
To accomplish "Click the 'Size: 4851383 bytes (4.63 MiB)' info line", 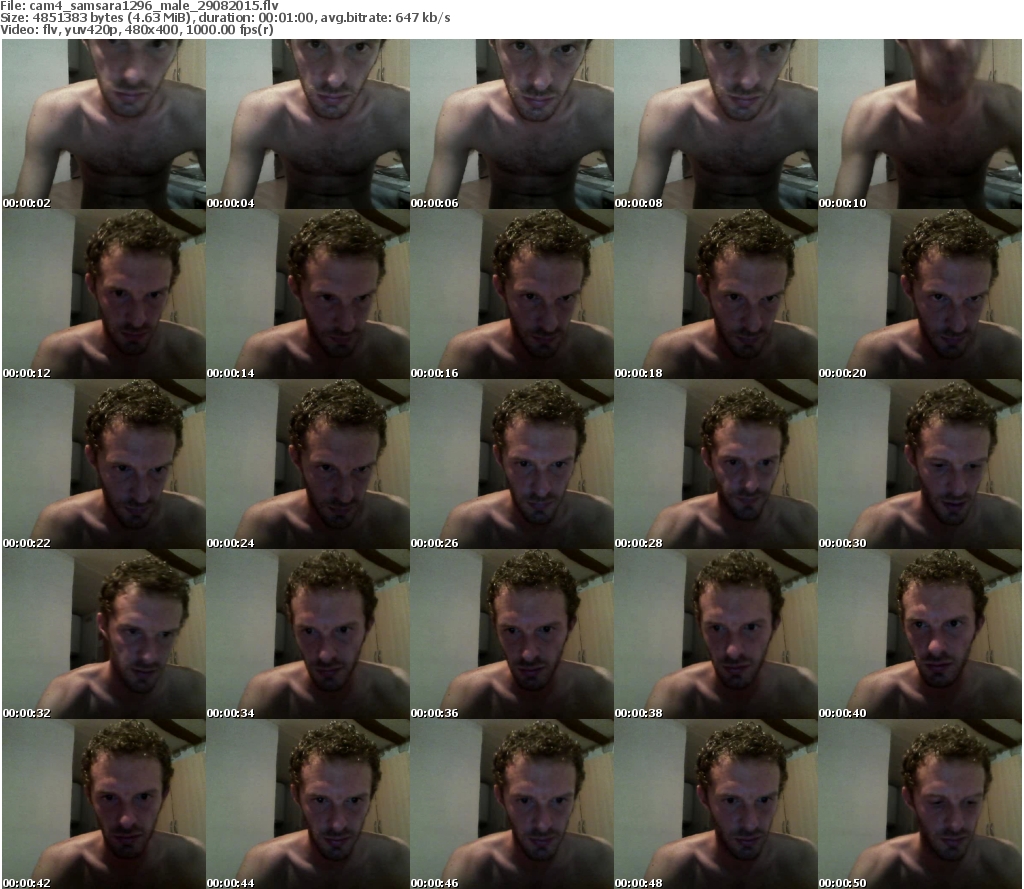I will click(225, 18).
